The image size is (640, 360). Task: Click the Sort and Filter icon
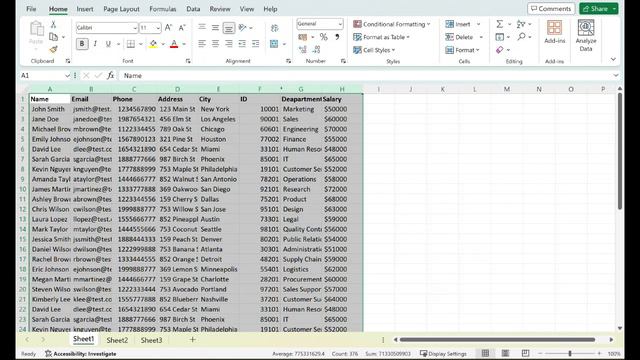click(x=521, y=24)
